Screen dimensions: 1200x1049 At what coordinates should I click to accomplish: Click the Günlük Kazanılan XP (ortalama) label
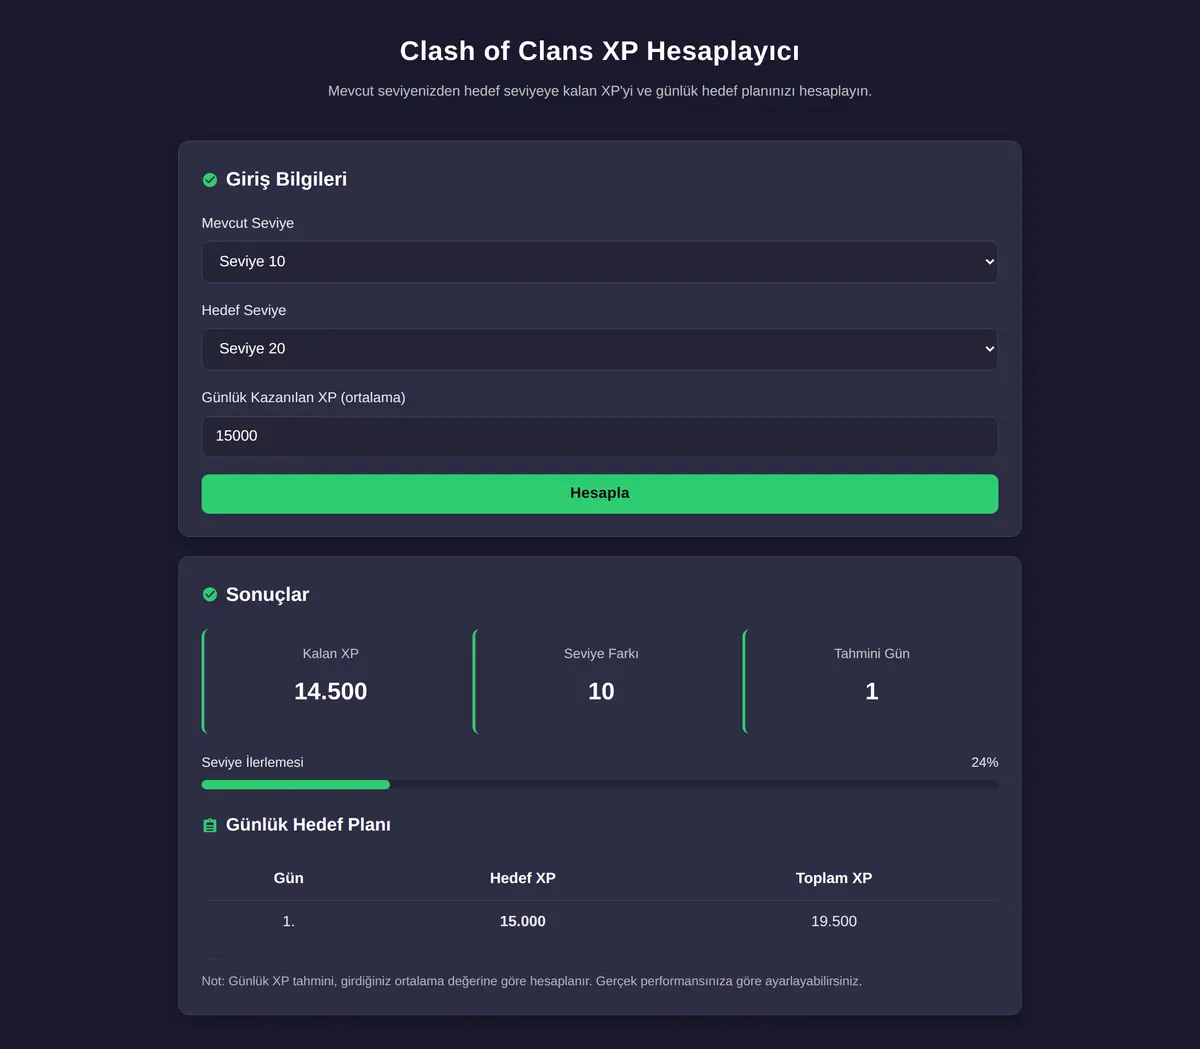[304, 397]
